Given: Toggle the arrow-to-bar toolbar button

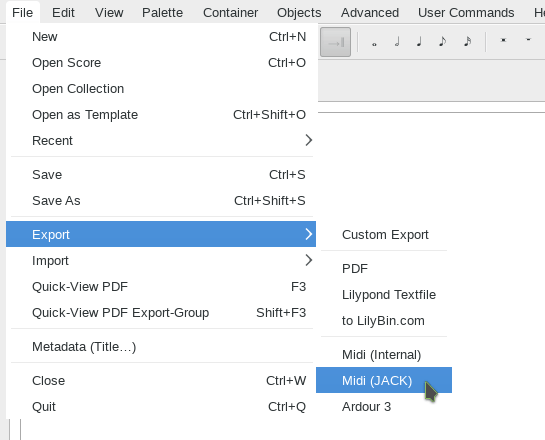Looking at the screenshot, I should click(x=335, y=42).
